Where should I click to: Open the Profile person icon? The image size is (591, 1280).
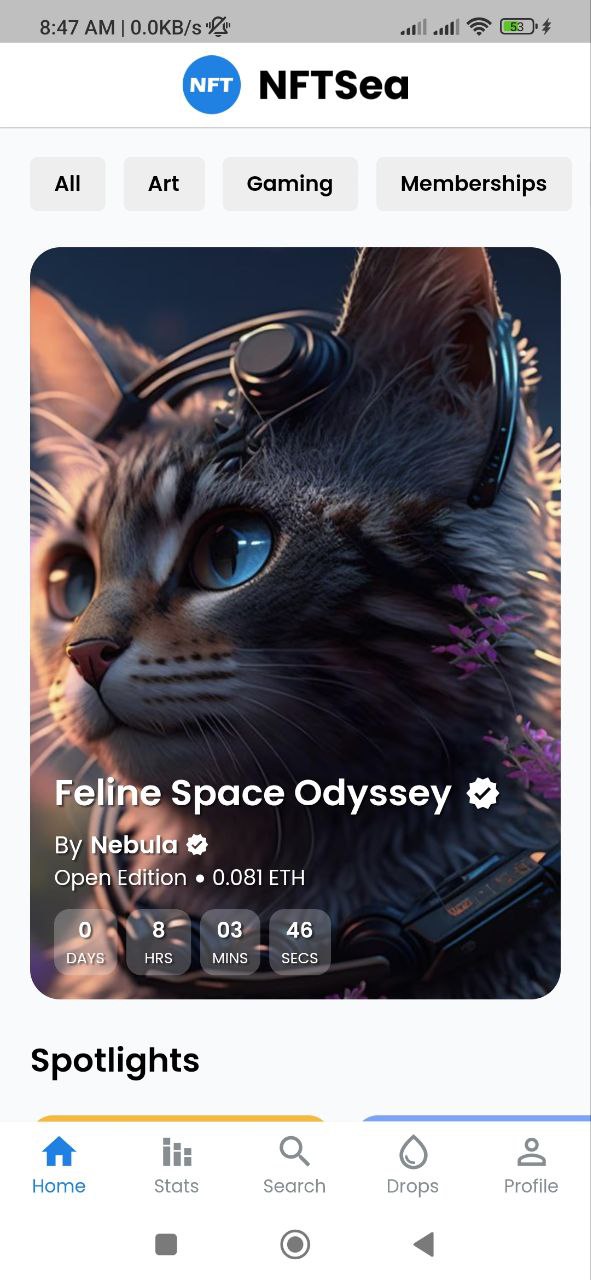(x=531, y=1153)
